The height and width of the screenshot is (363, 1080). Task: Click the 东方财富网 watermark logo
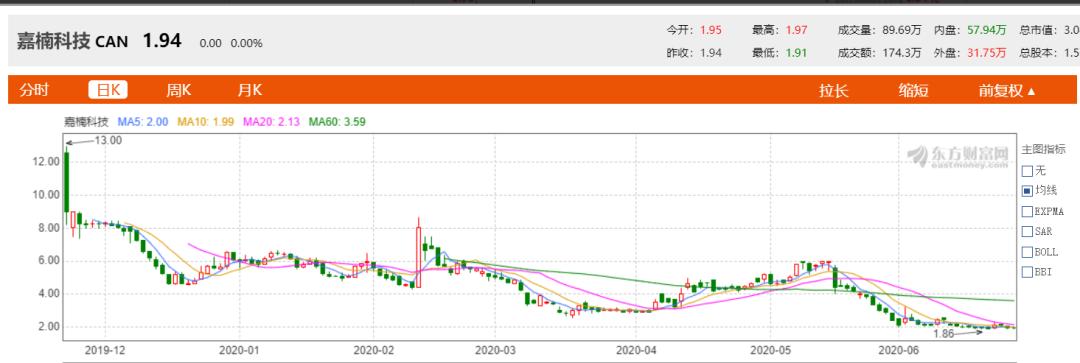tap(957, 157)
